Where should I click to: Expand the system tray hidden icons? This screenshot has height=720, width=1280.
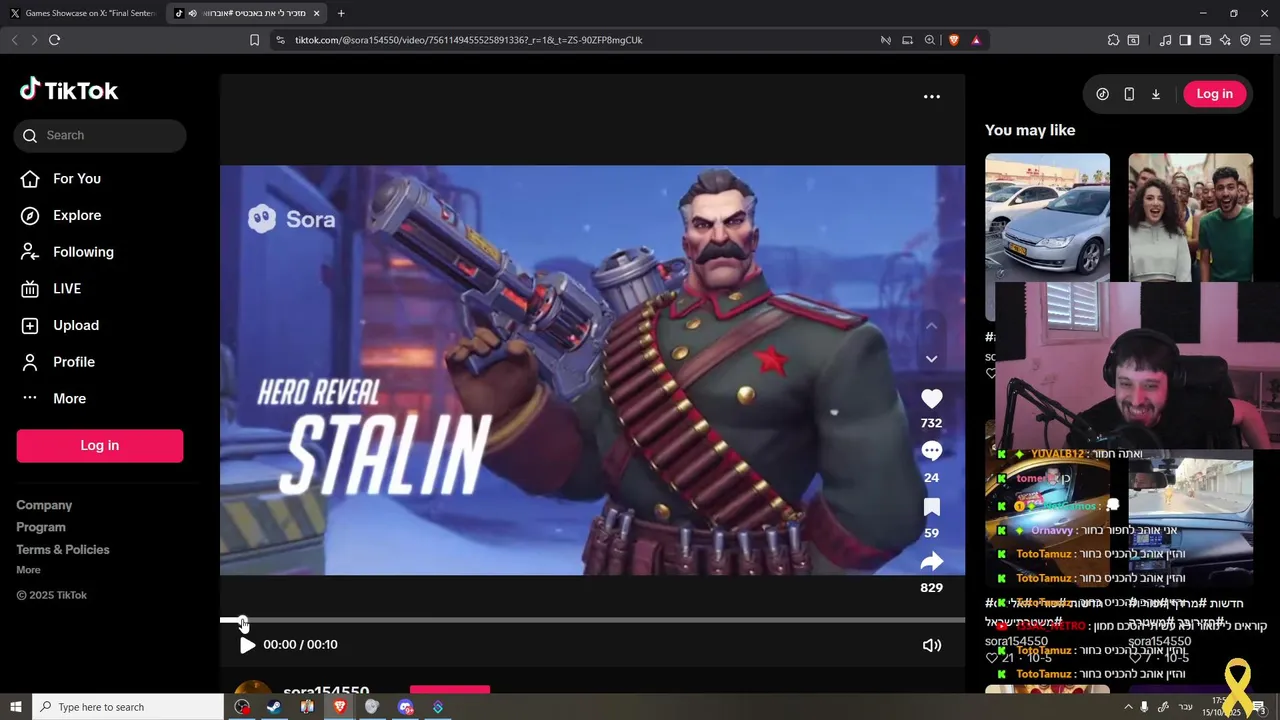click(x=1128, y=707)
